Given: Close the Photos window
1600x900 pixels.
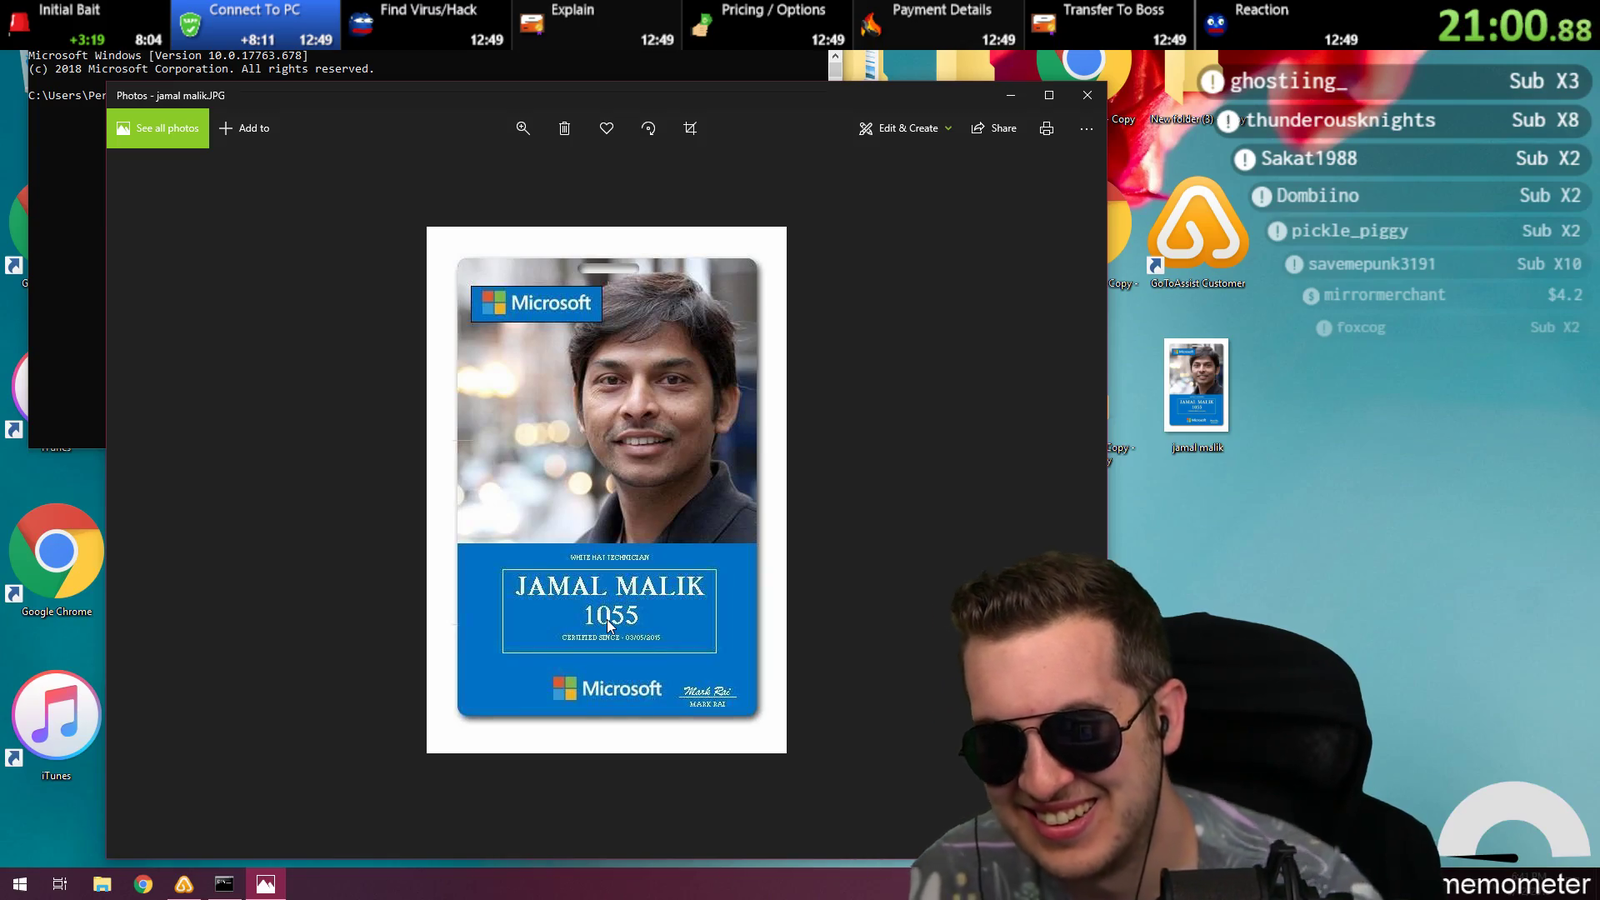Looking at the screenshot, I should coord(1088,95).
